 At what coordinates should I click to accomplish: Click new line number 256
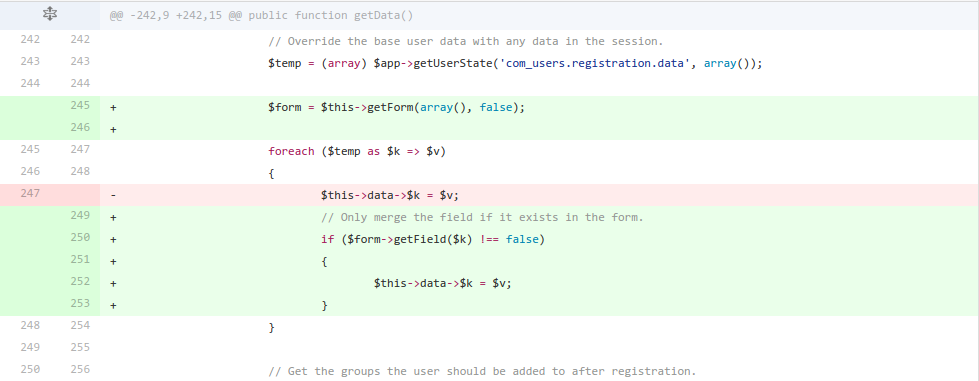pos(79,369)
